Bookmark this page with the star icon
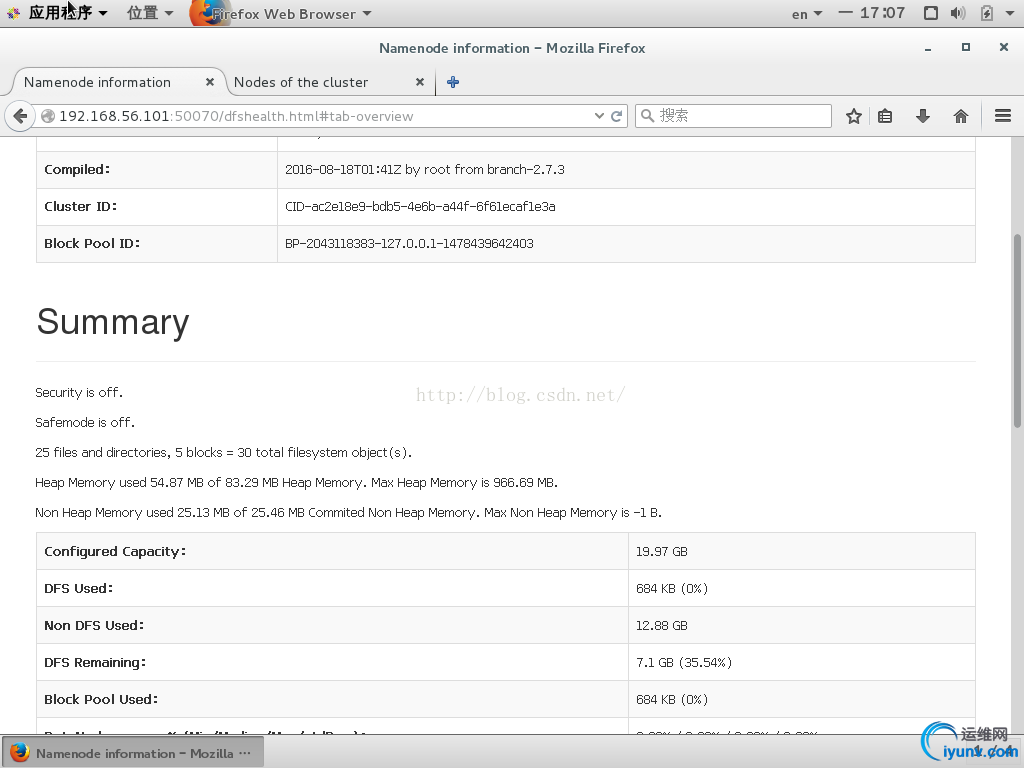Screen dimensions: 1024x768 coord(854,116)
